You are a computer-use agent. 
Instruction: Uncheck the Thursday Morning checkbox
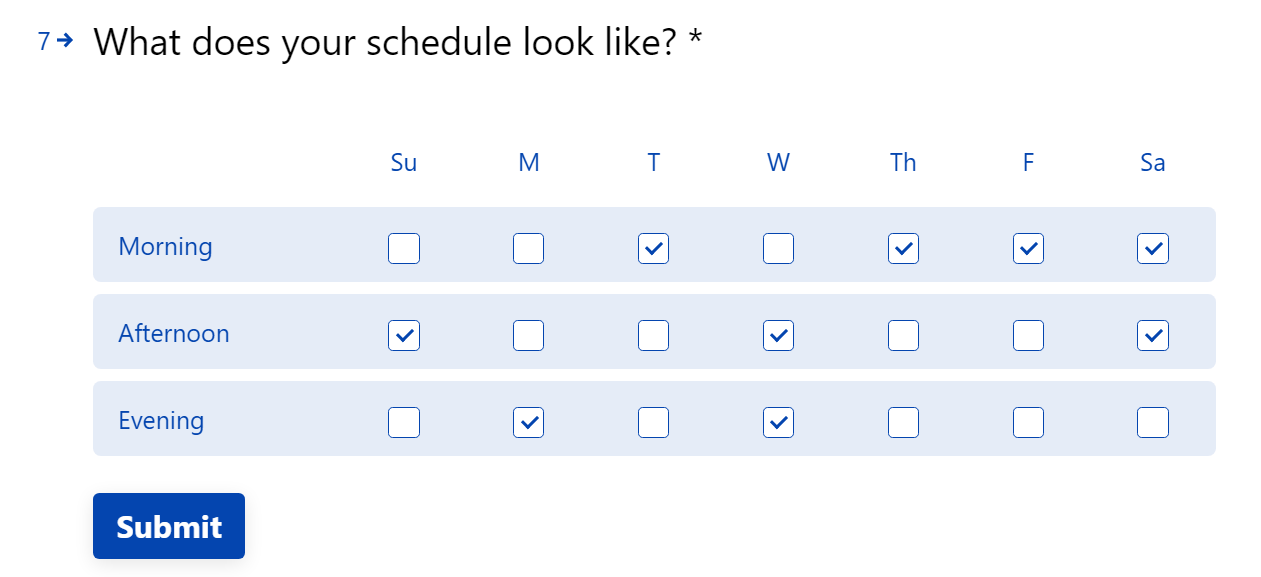903,248
